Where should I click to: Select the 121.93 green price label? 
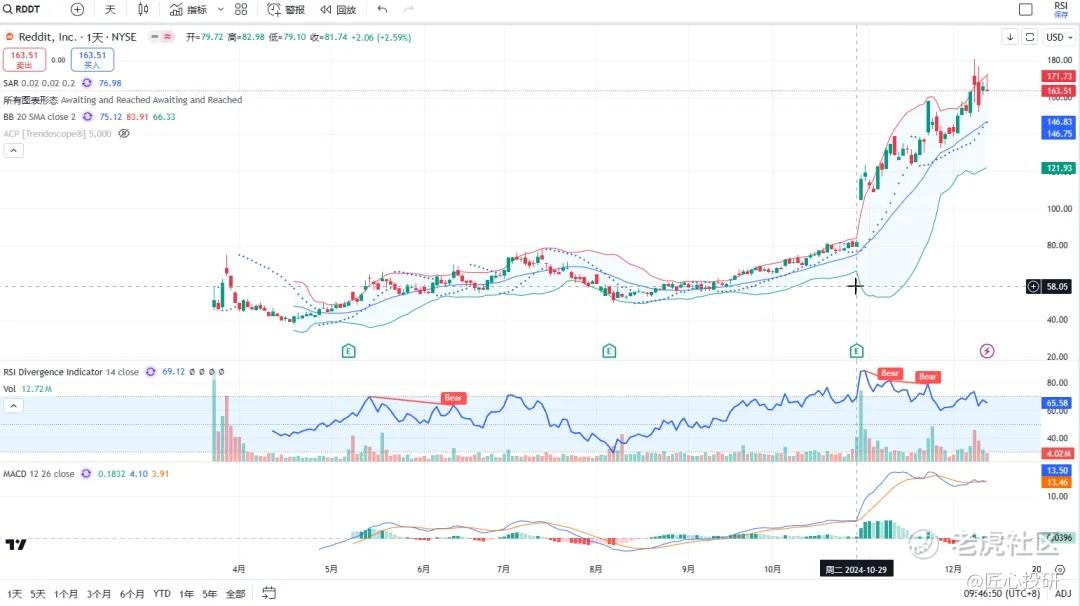[1059, 168]
